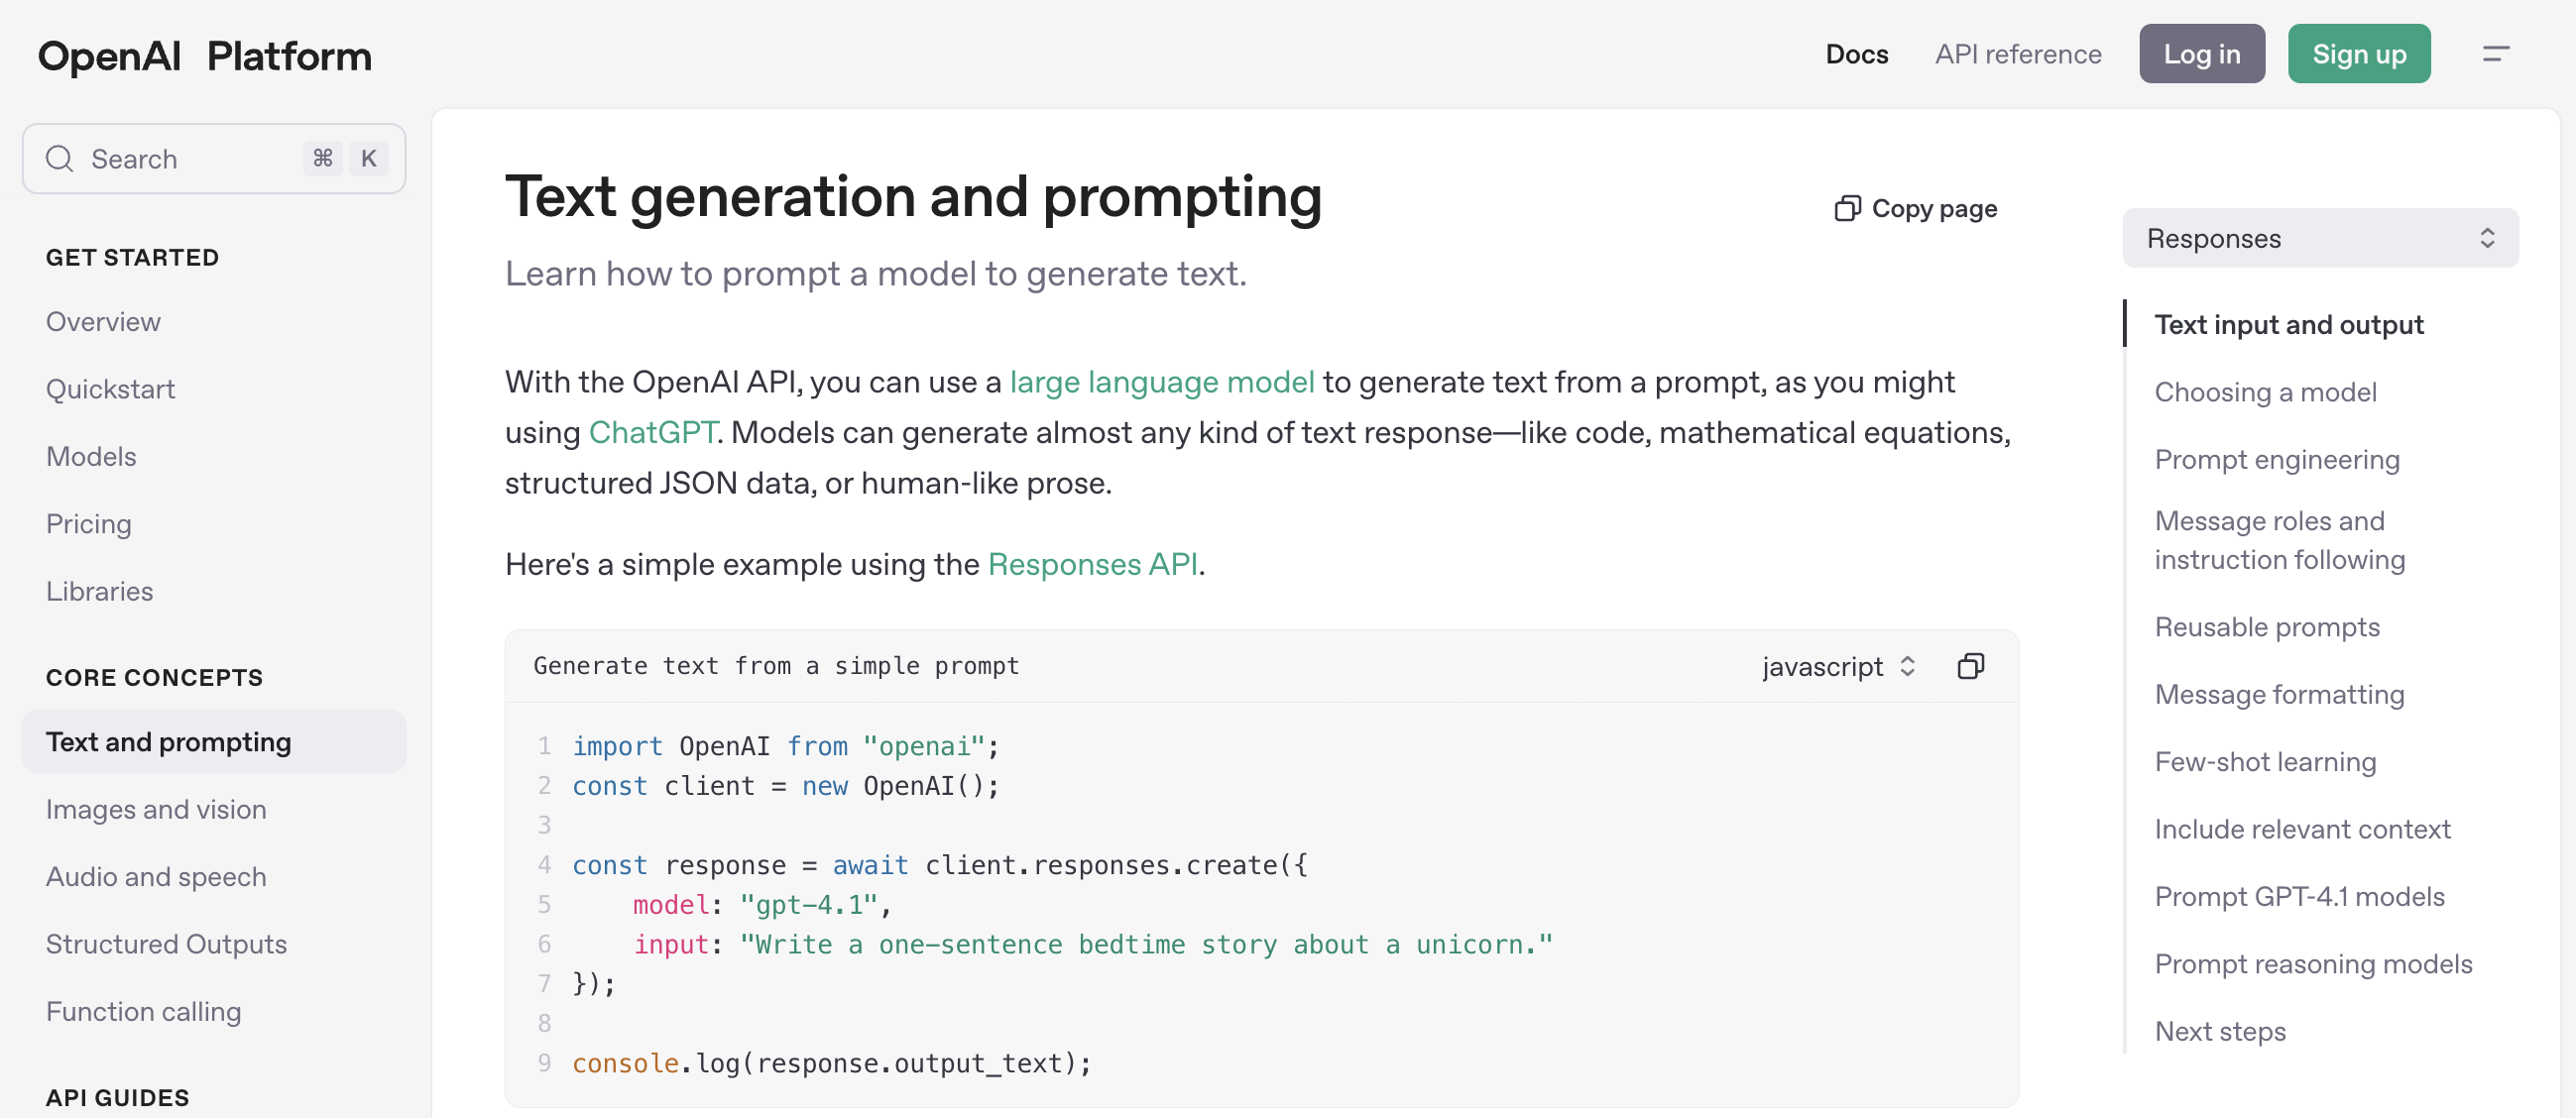Open the API reference tab

pos(2018,54)
